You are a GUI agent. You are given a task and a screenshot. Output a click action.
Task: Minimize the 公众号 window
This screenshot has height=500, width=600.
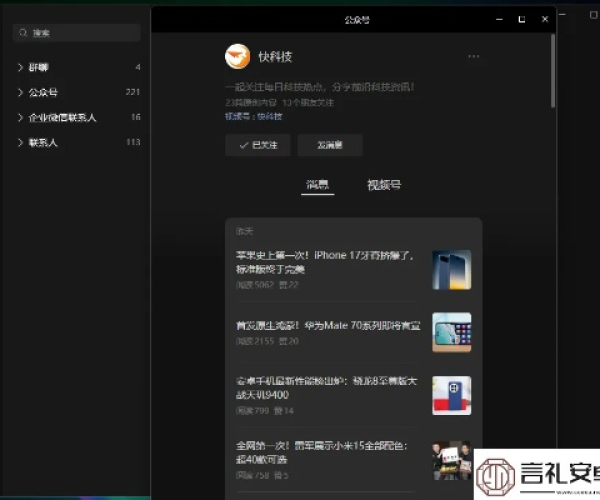point(499,19)
